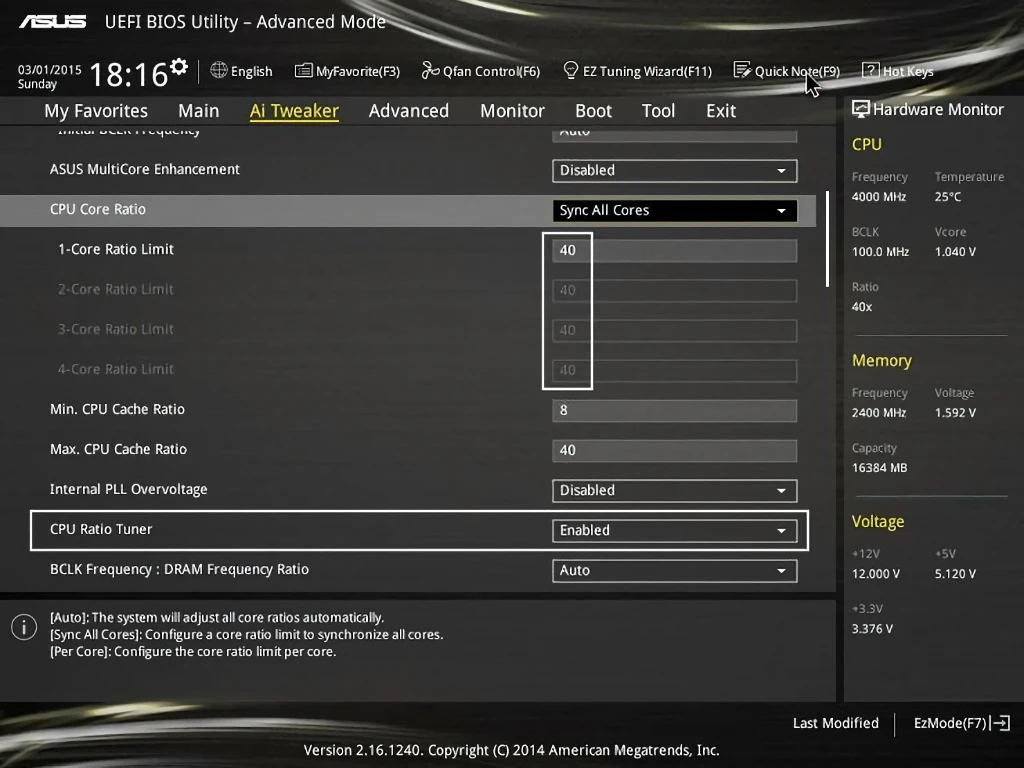Open Internal PLL Overvoltage dropdown
Viewport: 1024px width, 768px height.
point(675,490)
